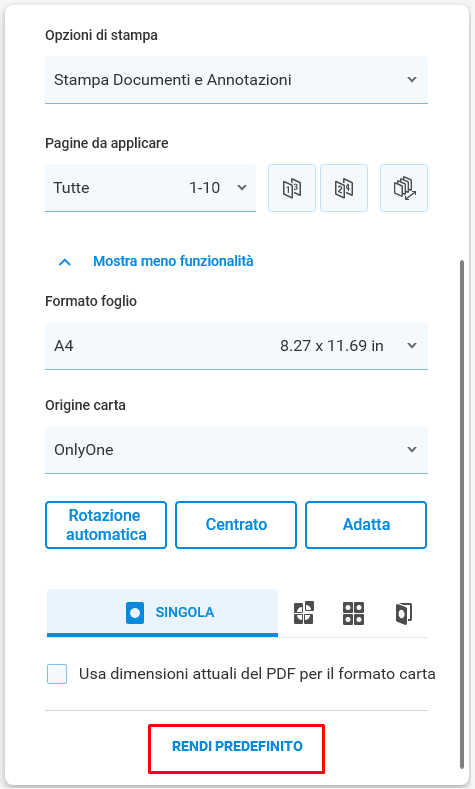Image resolution: width=475 pixels, height=789 pixels.
Task: Toggle Rotazione automatica option
Action: tap(106, 525)
